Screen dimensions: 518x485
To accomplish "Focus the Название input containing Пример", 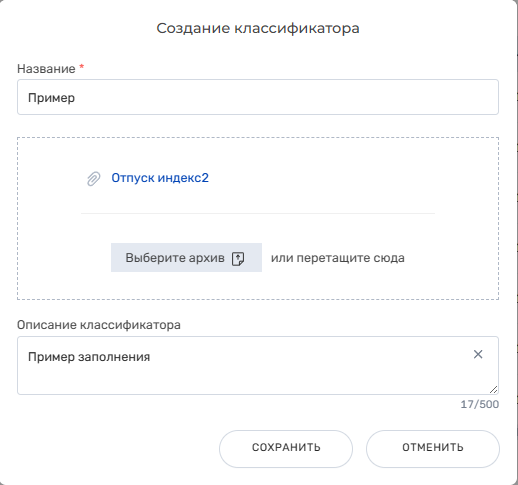I will (258, 97).
